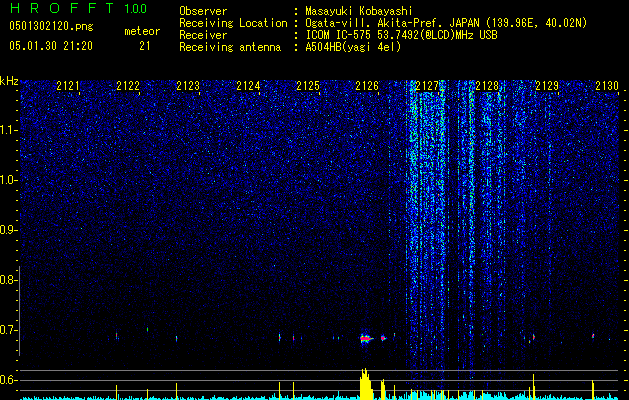Click the 2123 time marker
The width and height of the screenshot is (629, 400).
pyautogui.click(x=188, y=86)
